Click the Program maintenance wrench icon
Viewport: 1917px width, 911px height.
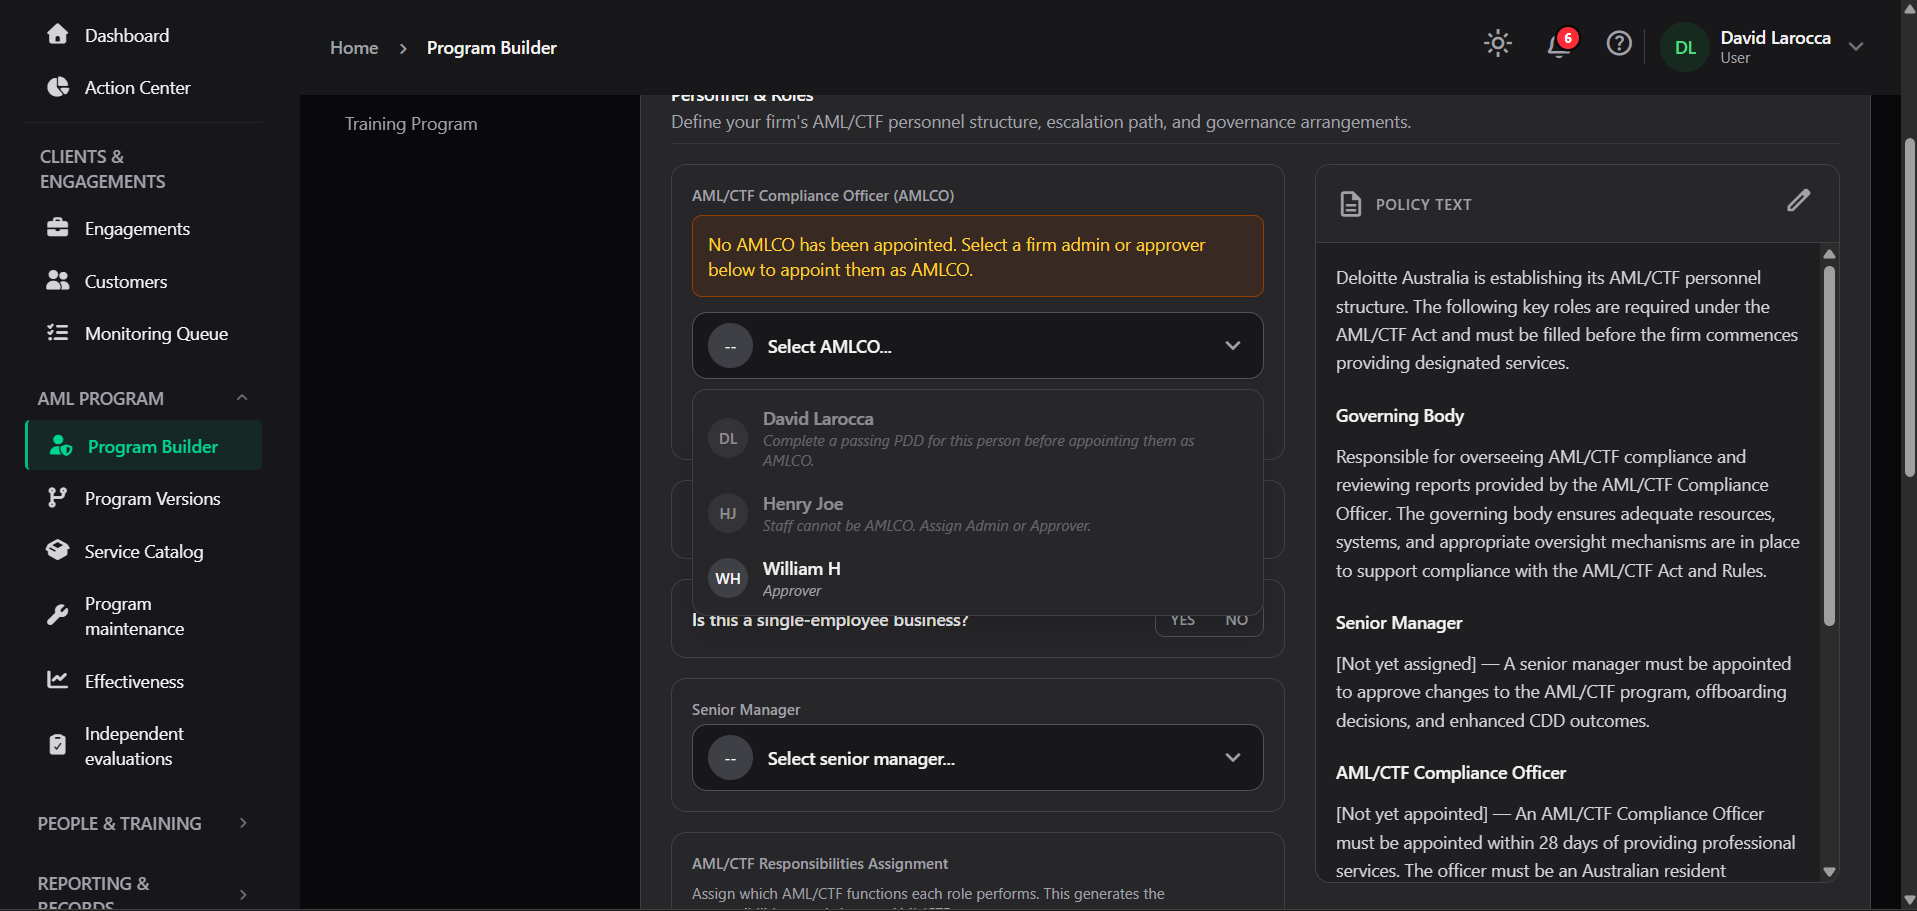tap(58, 615)
